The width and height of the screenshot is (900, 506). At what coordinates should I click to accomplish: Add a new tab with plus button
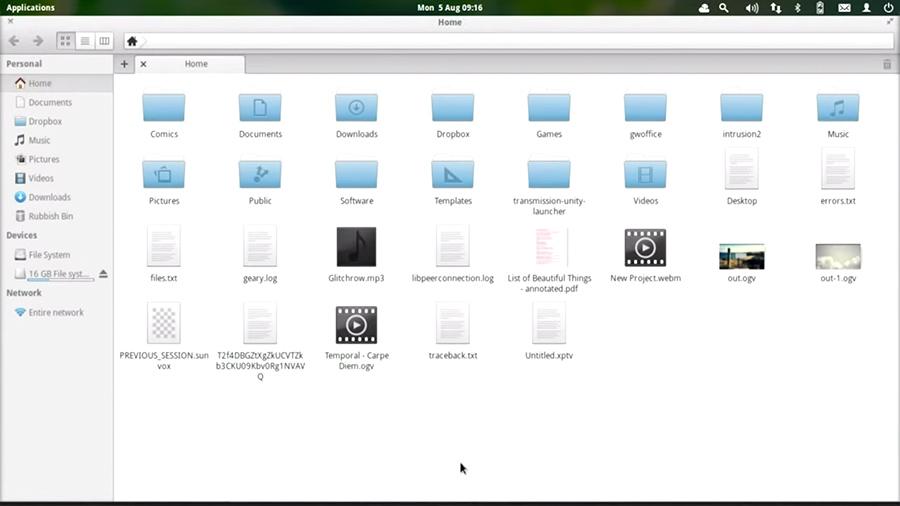tap(125, 64)
